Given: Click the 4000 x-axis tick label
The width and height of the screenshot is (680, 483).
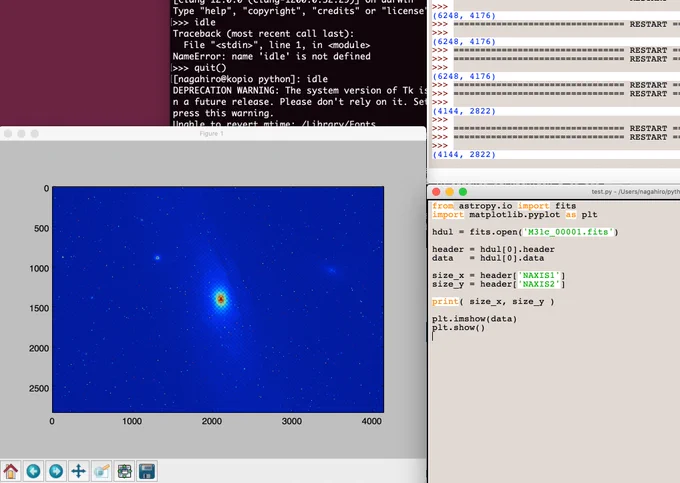Looking at the screenshot, I should (372, 421).
